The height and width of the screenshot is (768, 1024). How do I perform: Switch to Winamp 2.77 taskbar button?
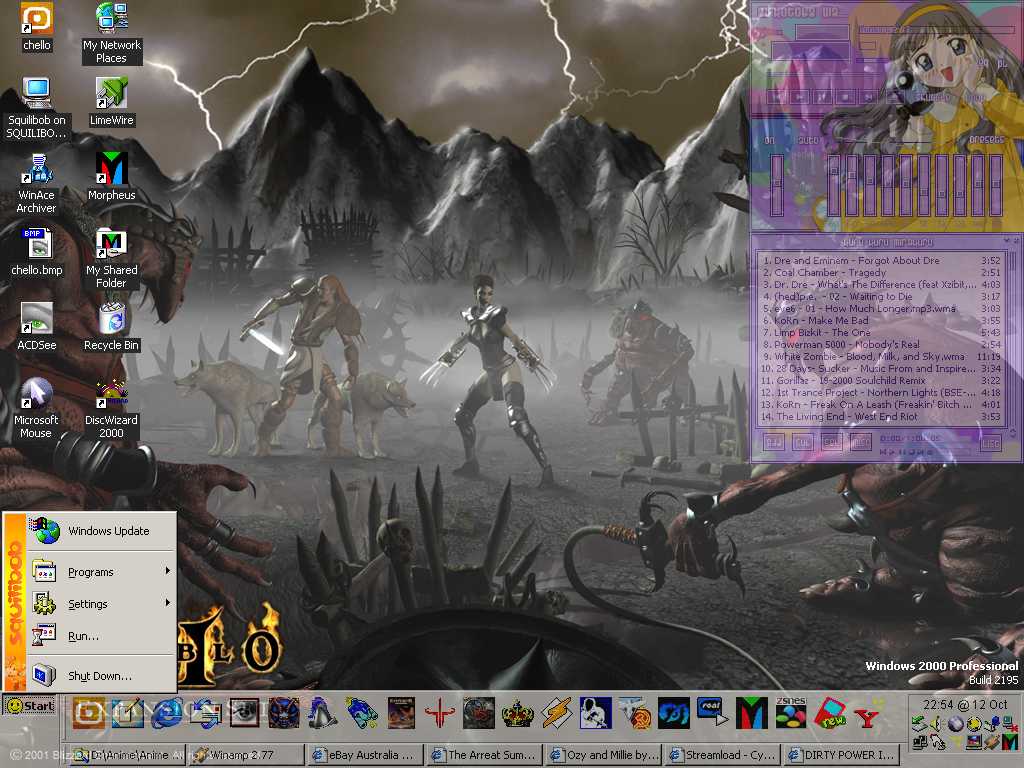click(x=247, y=755)
